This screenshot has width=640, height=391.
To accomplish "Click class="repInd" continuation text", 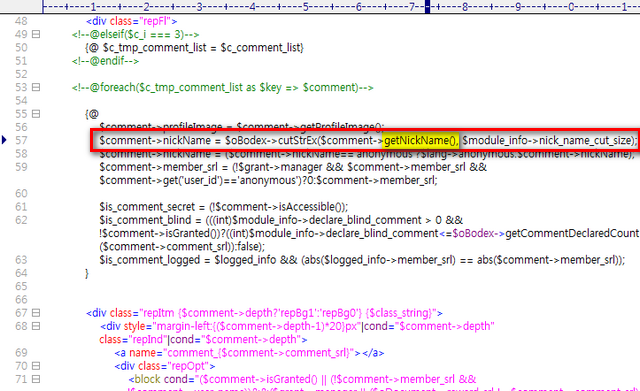I will click(x=203, y=340).
